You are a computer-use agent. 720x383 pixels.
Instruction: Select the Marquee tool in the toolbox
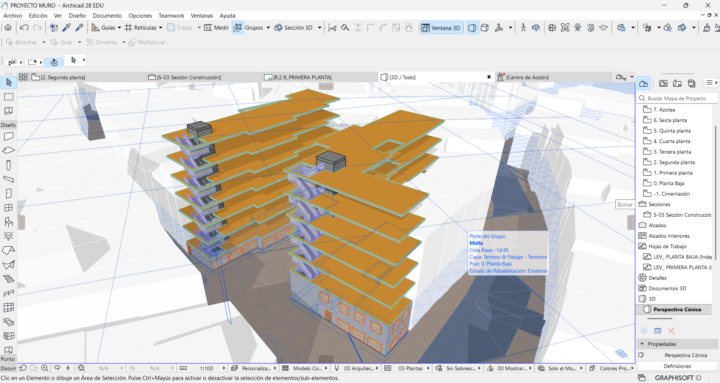point(8,97)
